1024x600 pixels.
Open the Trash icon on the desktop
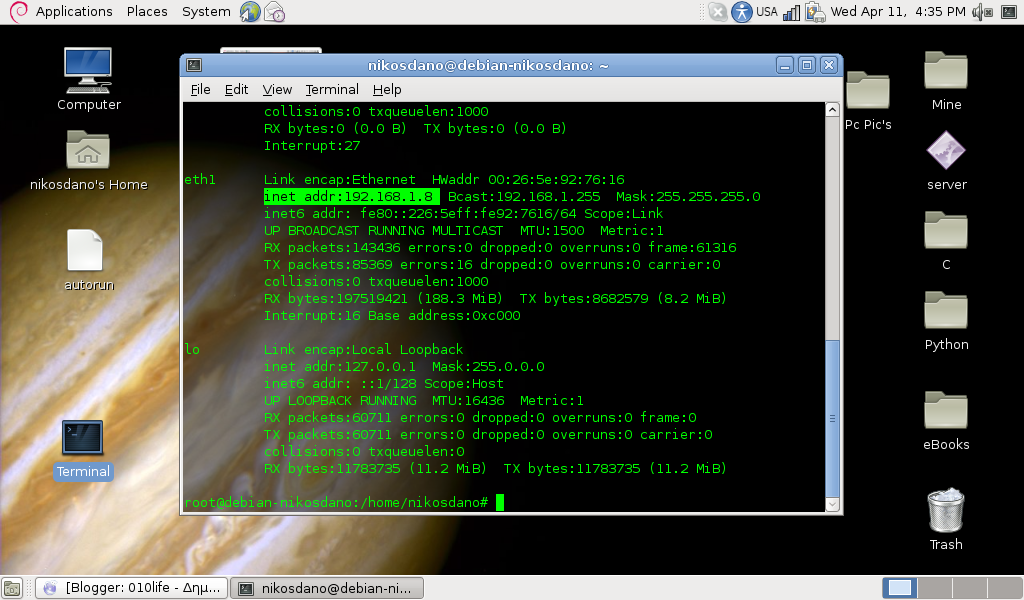946,510
